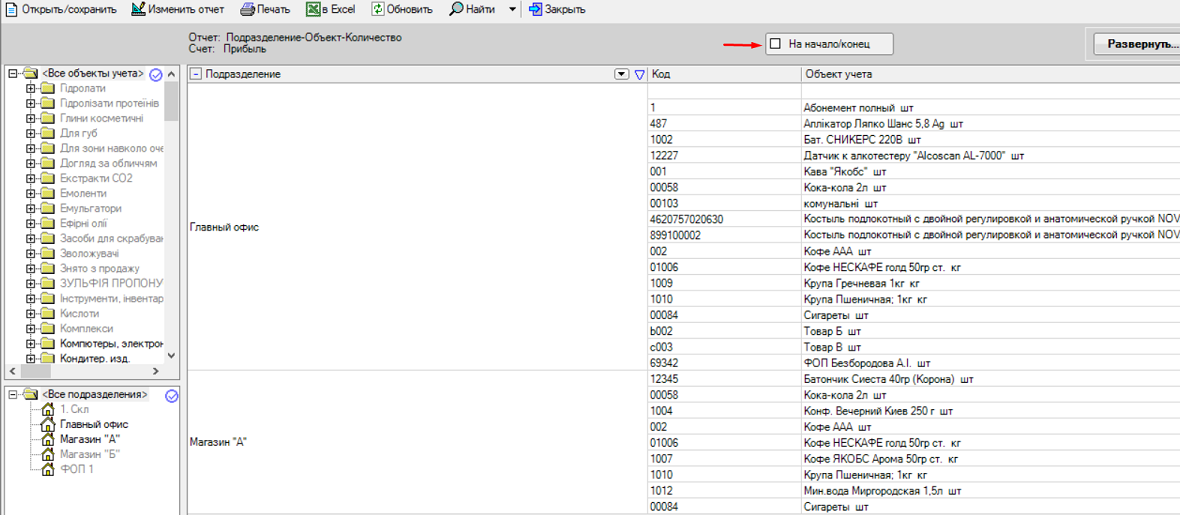The width and height of the screenshot is (1180, 515).
Task: Select Главный офис in subdivisions tree
Action: tap(93, 424)
